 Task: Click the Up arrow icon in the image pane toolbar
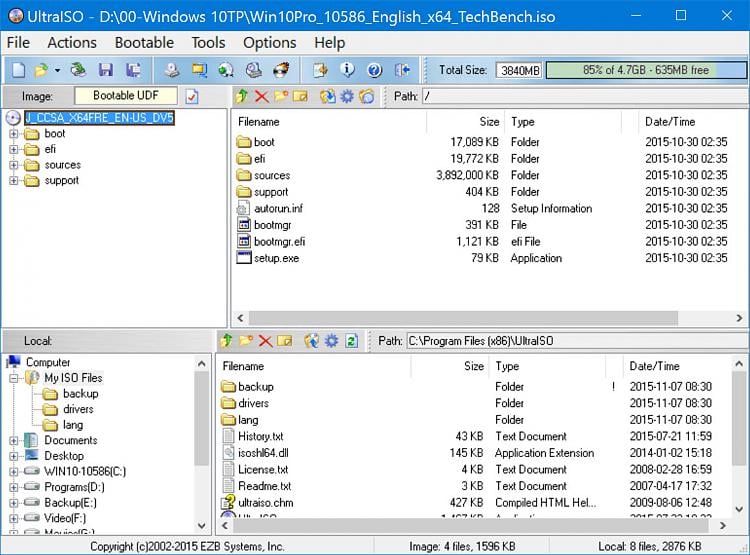(242, 96)
